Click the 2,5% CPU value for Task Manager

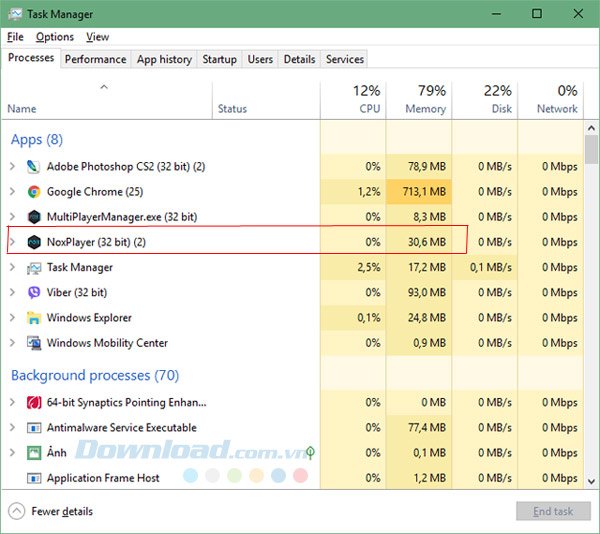pyautogui.click(x=369, y=267)
